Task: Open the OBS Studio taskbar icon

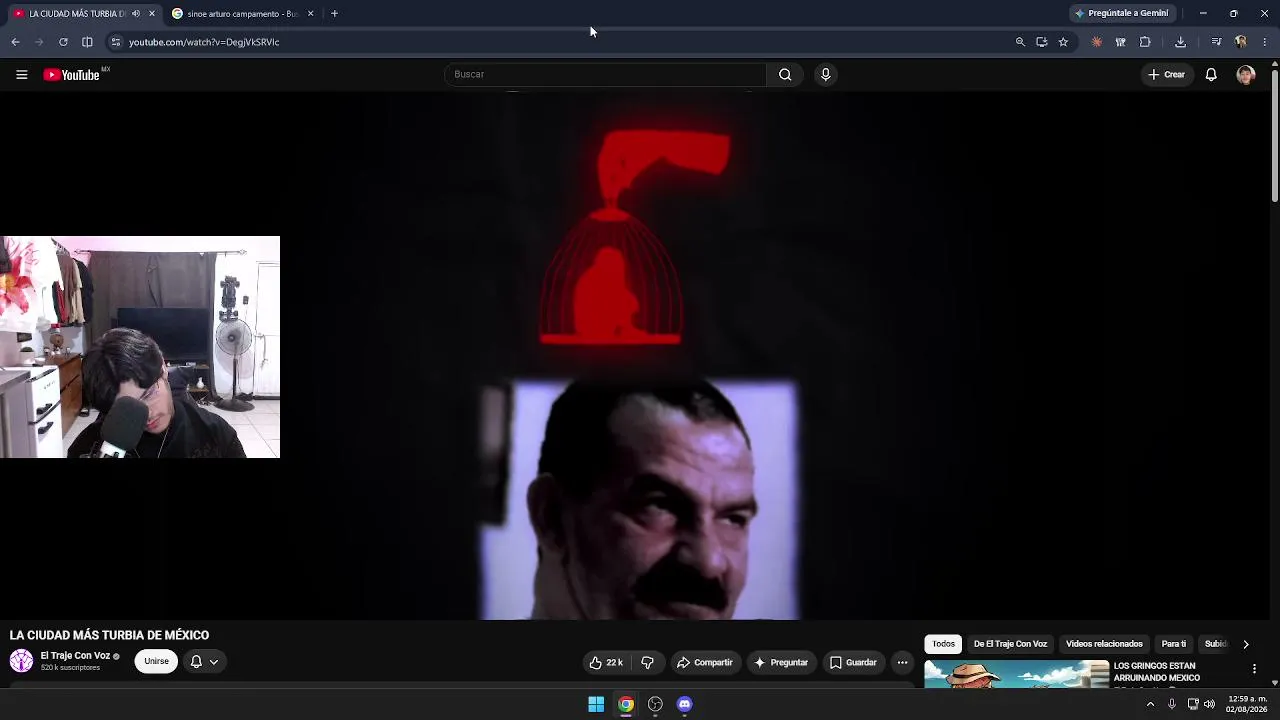Action: pyautogui.click(x=655, y=704)
